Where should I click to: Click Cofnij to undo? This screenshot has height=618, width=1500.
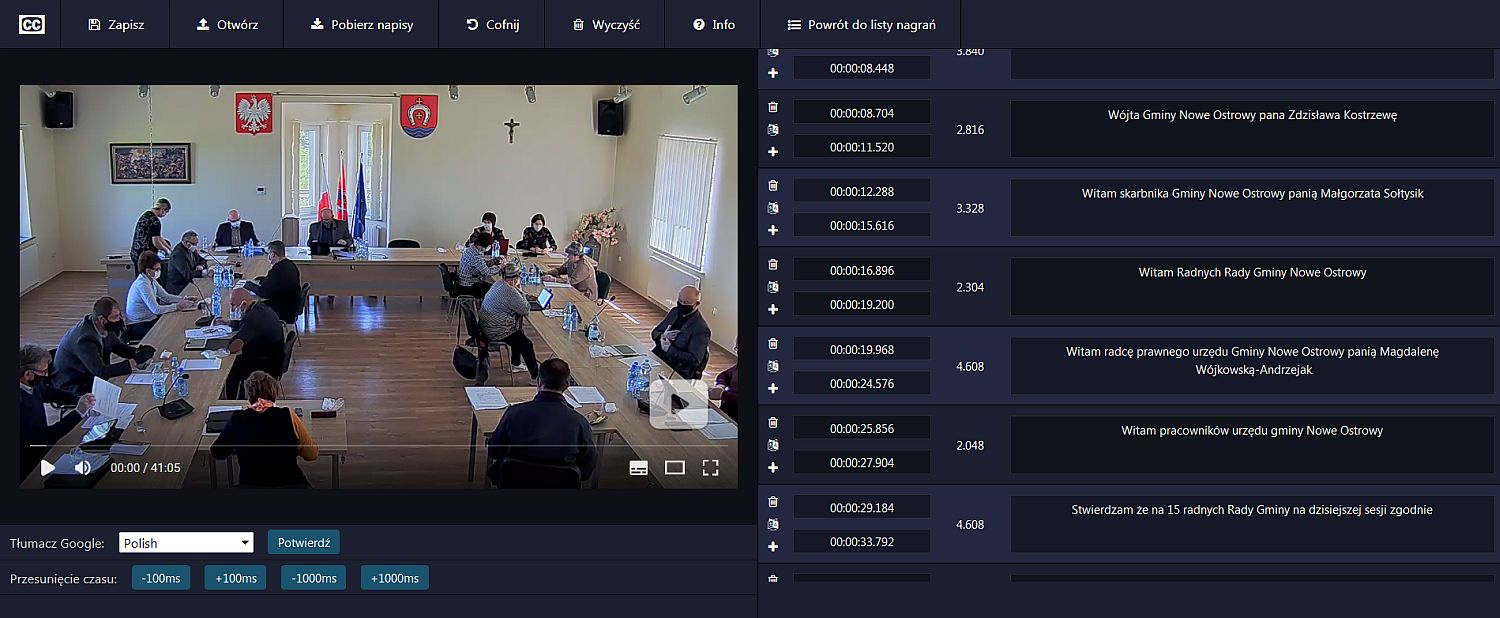pos(492,24)
